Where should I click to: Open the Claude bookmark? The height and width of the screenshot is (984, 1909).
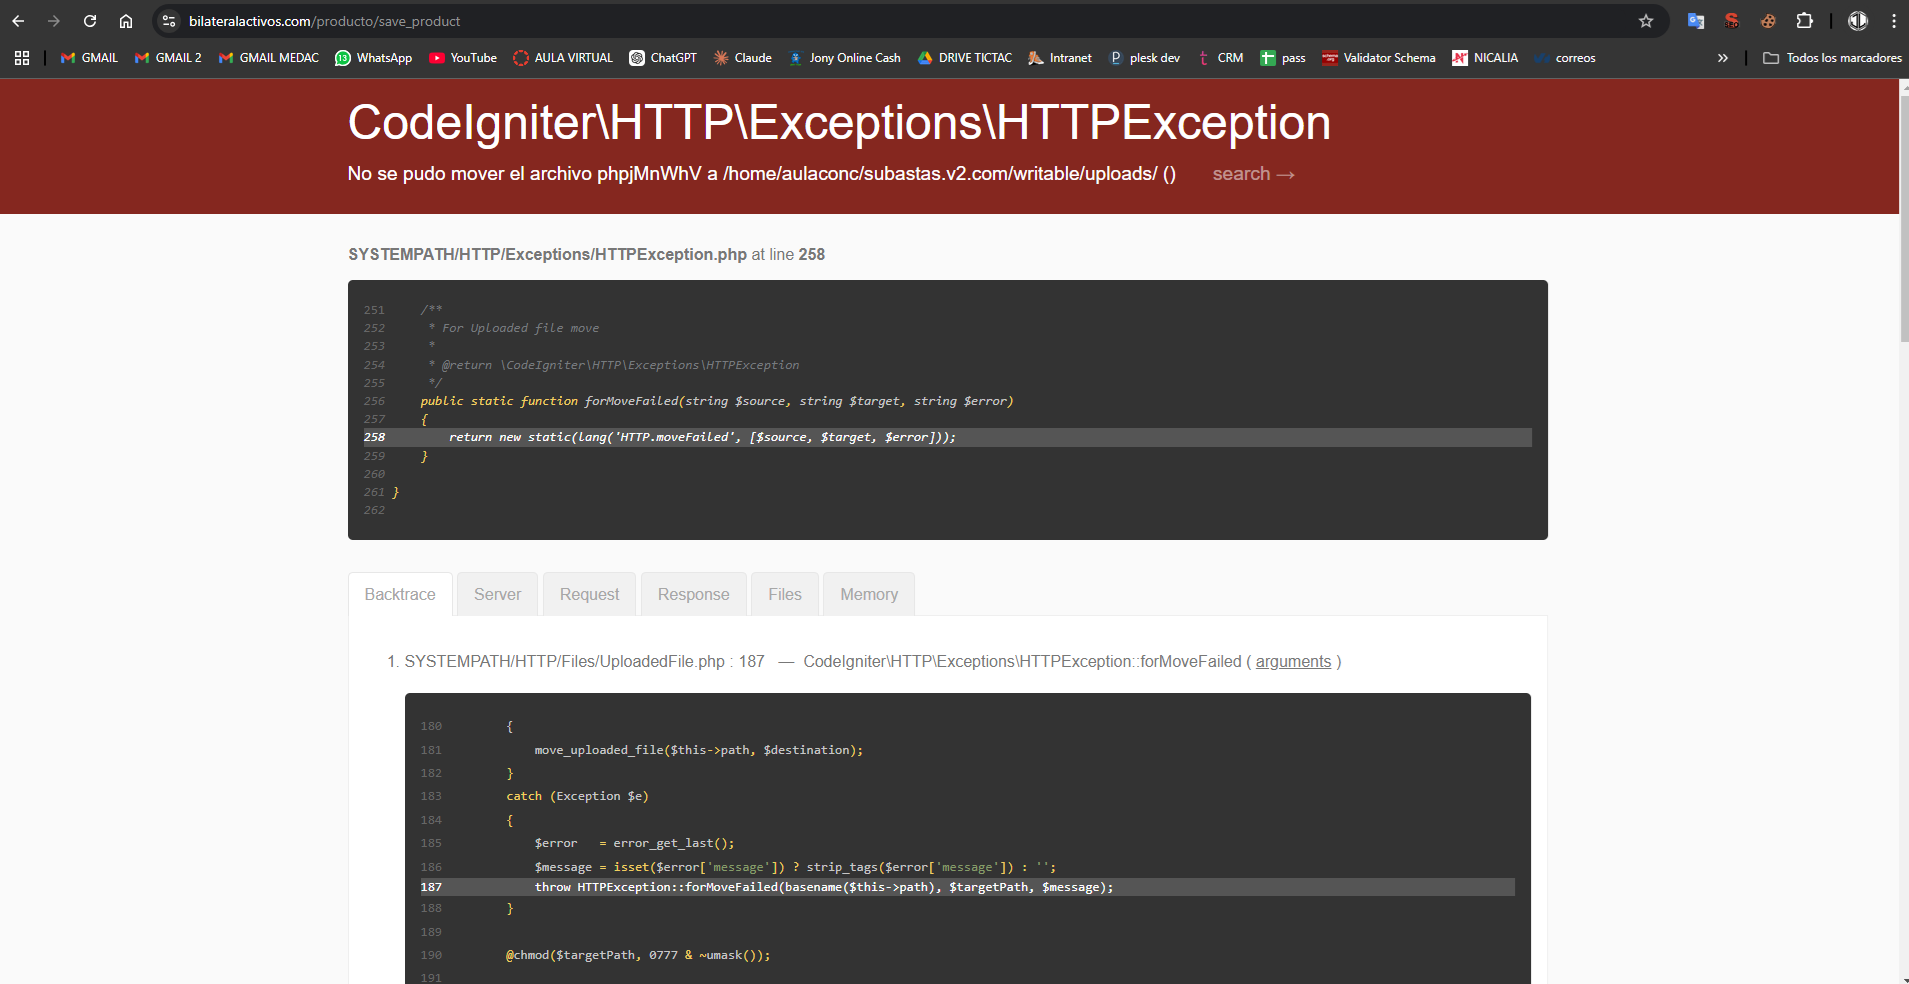[742, 58]
